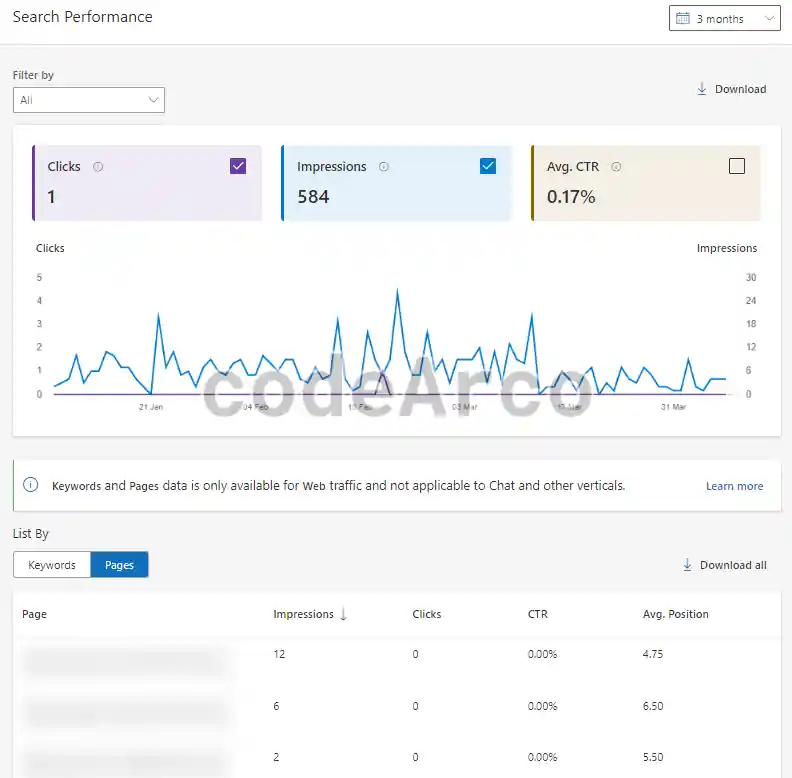This screenshot has height=778, width=792.
Task: Click the info icon next to Clicks
Action: tap(98, 167)
